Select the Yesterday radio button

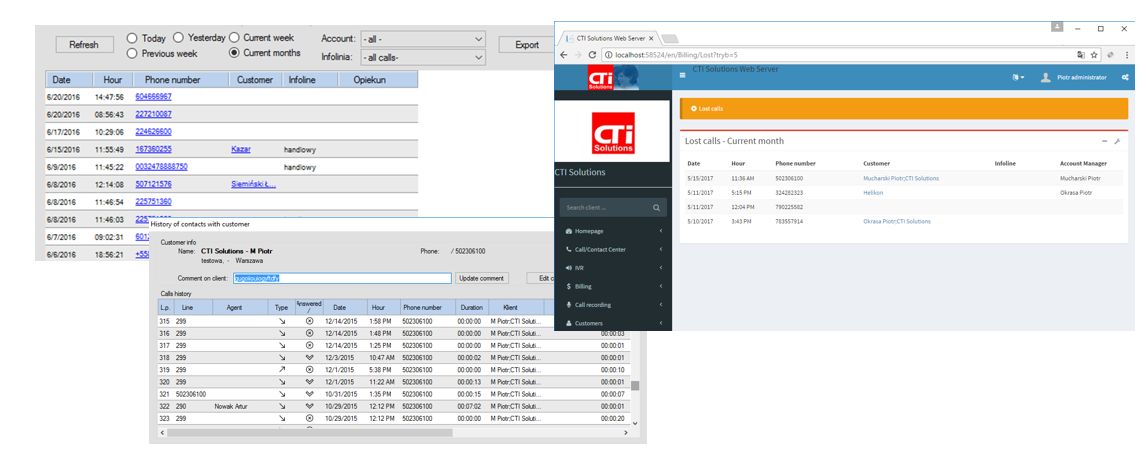[x=178, y=37]
